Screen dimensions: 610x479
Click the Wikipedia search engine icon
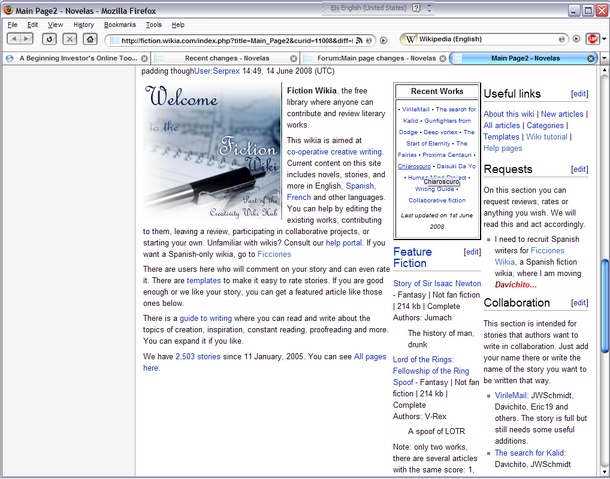point(410,39)
